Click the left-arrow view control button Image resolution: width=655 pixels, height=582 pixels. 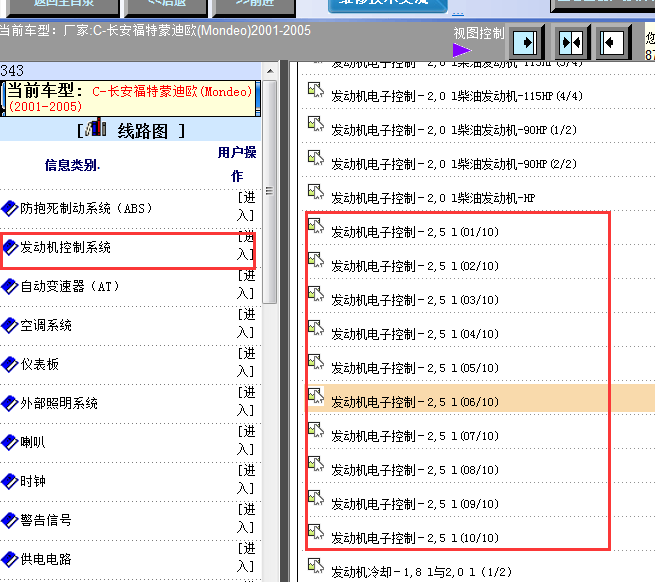pyautogui.click(x=612, y=43)
